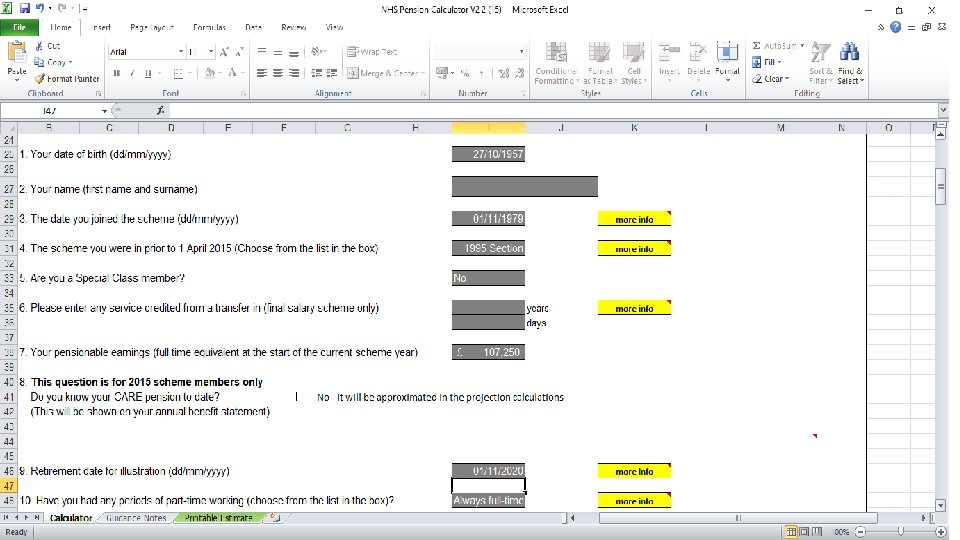Click Increase Indent icon

coord(332,73)
